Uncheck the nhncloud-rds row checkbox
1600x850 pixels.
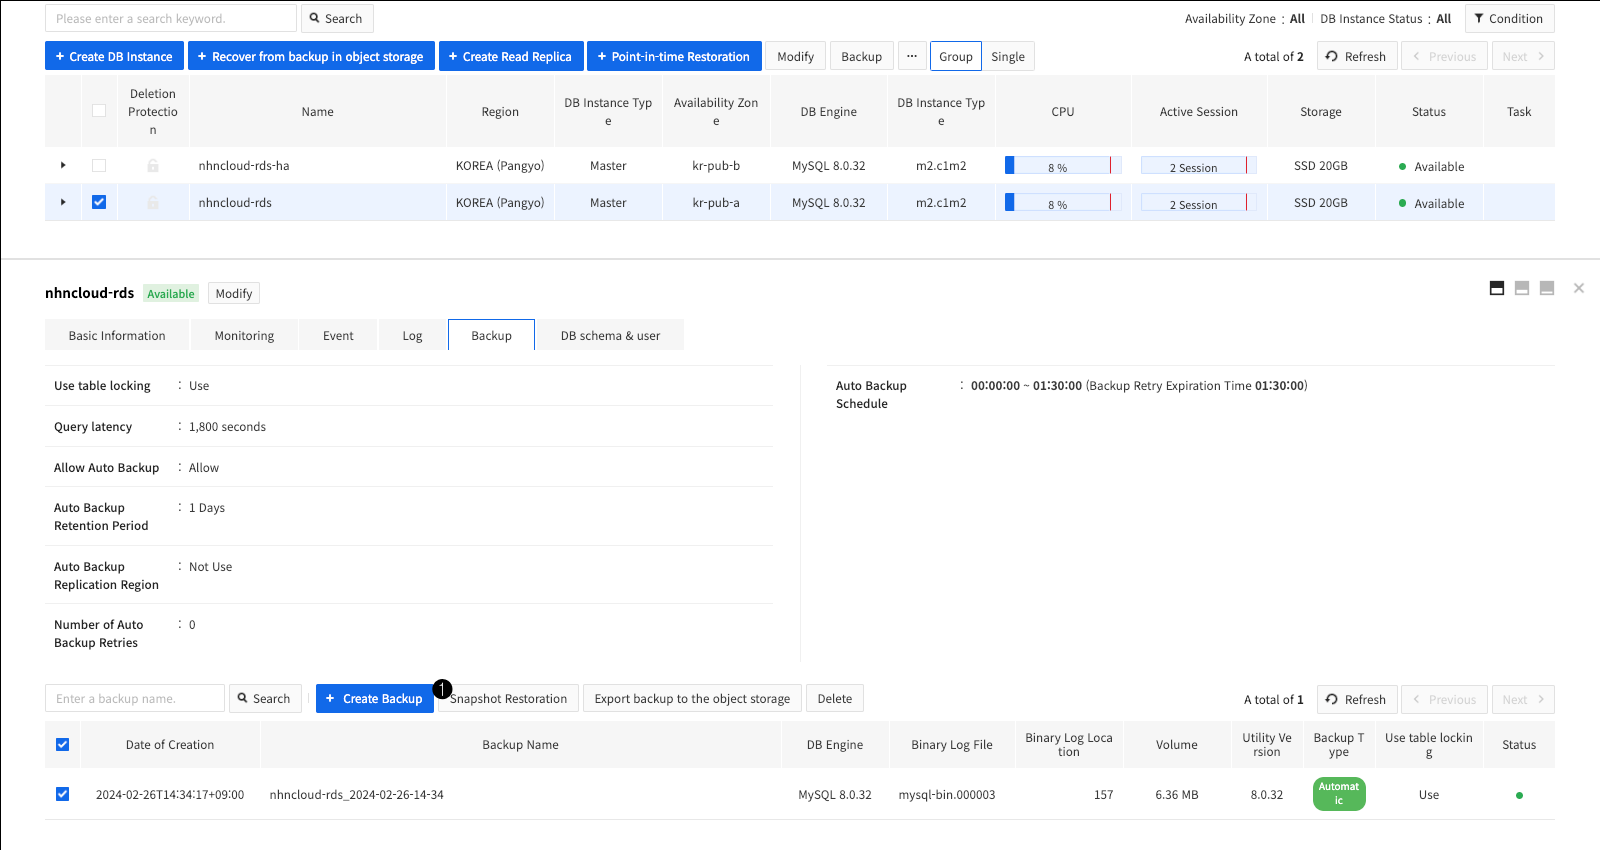coord(99,202)
